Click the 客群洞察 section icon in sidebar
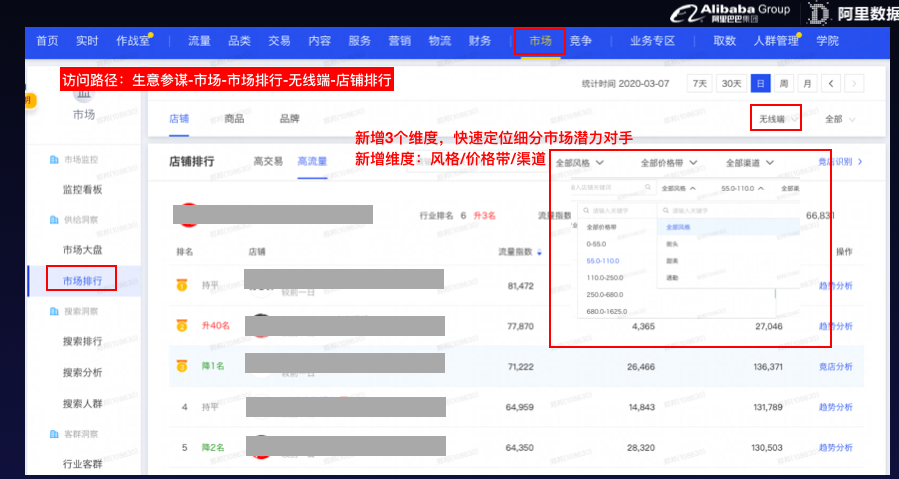Screen dimensions: 899x479 [x=54, y=433]
